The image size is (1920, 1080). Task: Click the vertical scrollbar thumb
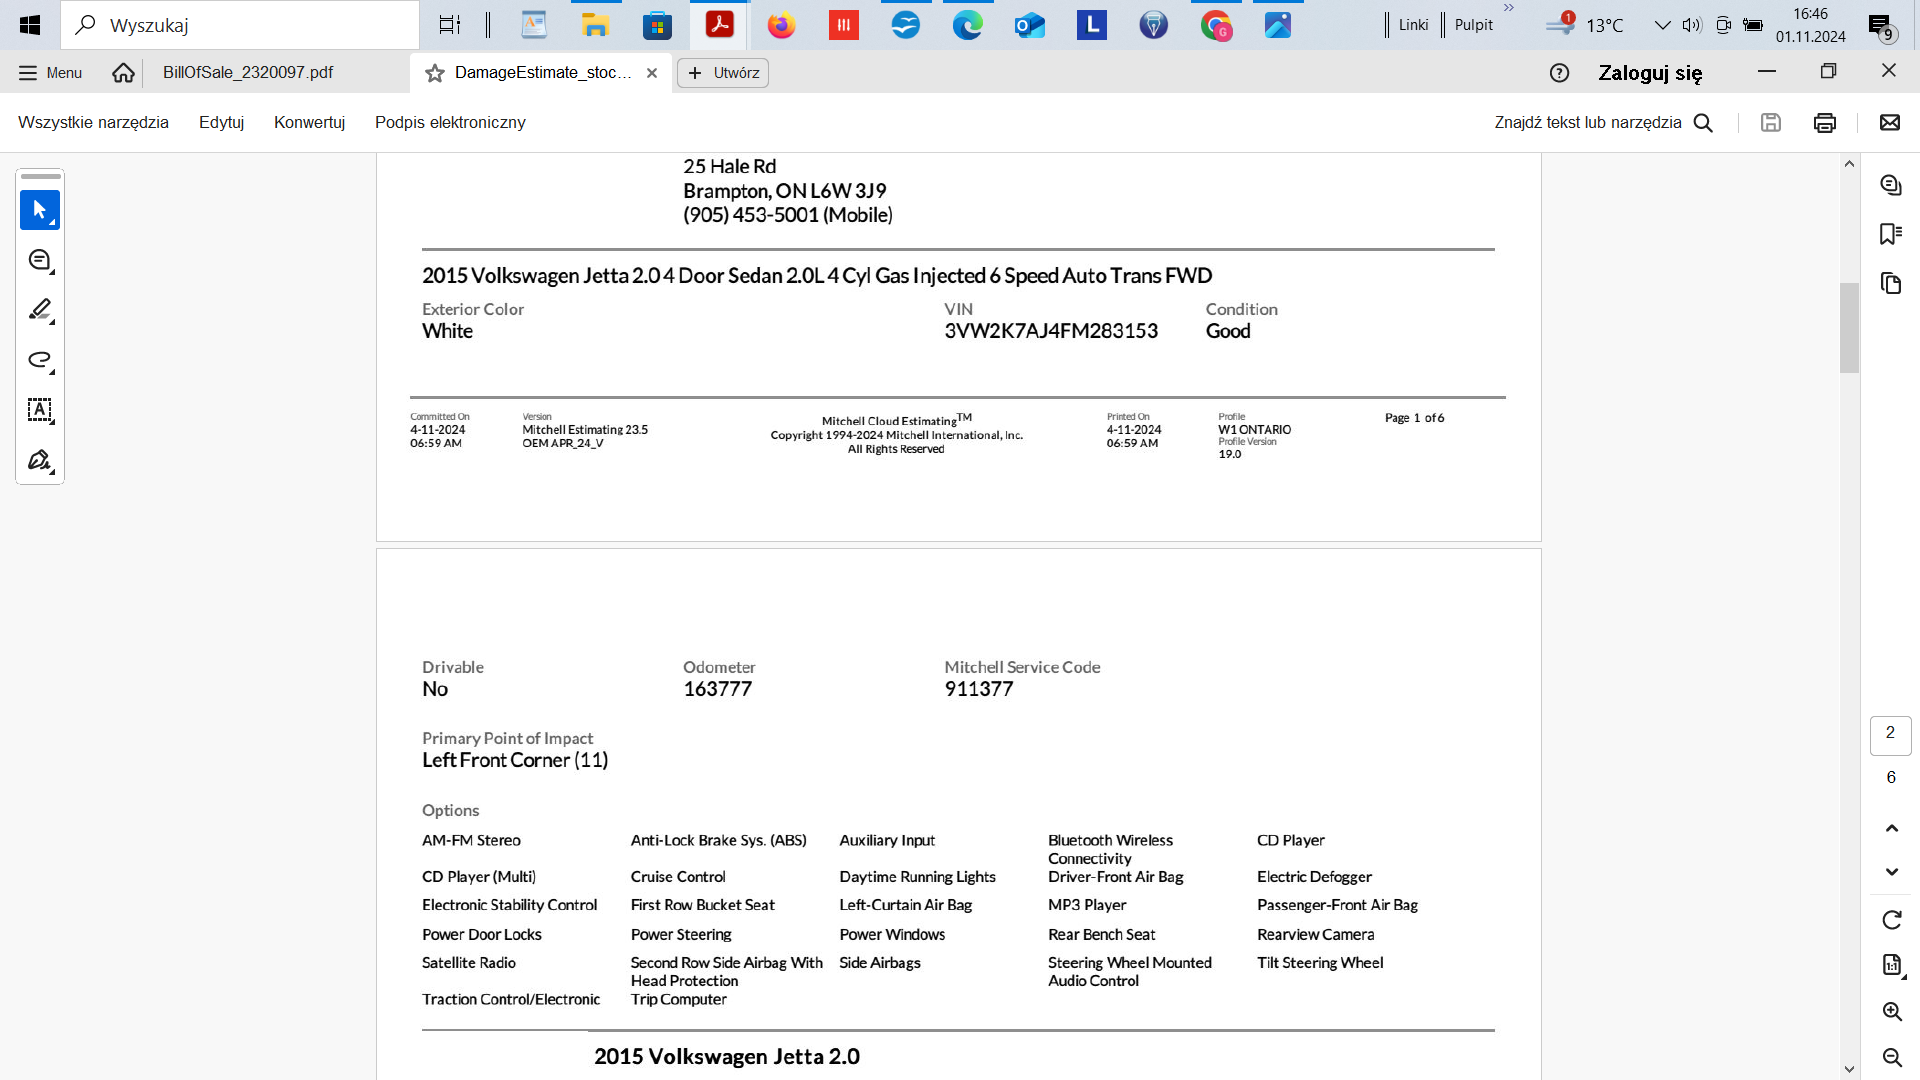click(1849, 328)
